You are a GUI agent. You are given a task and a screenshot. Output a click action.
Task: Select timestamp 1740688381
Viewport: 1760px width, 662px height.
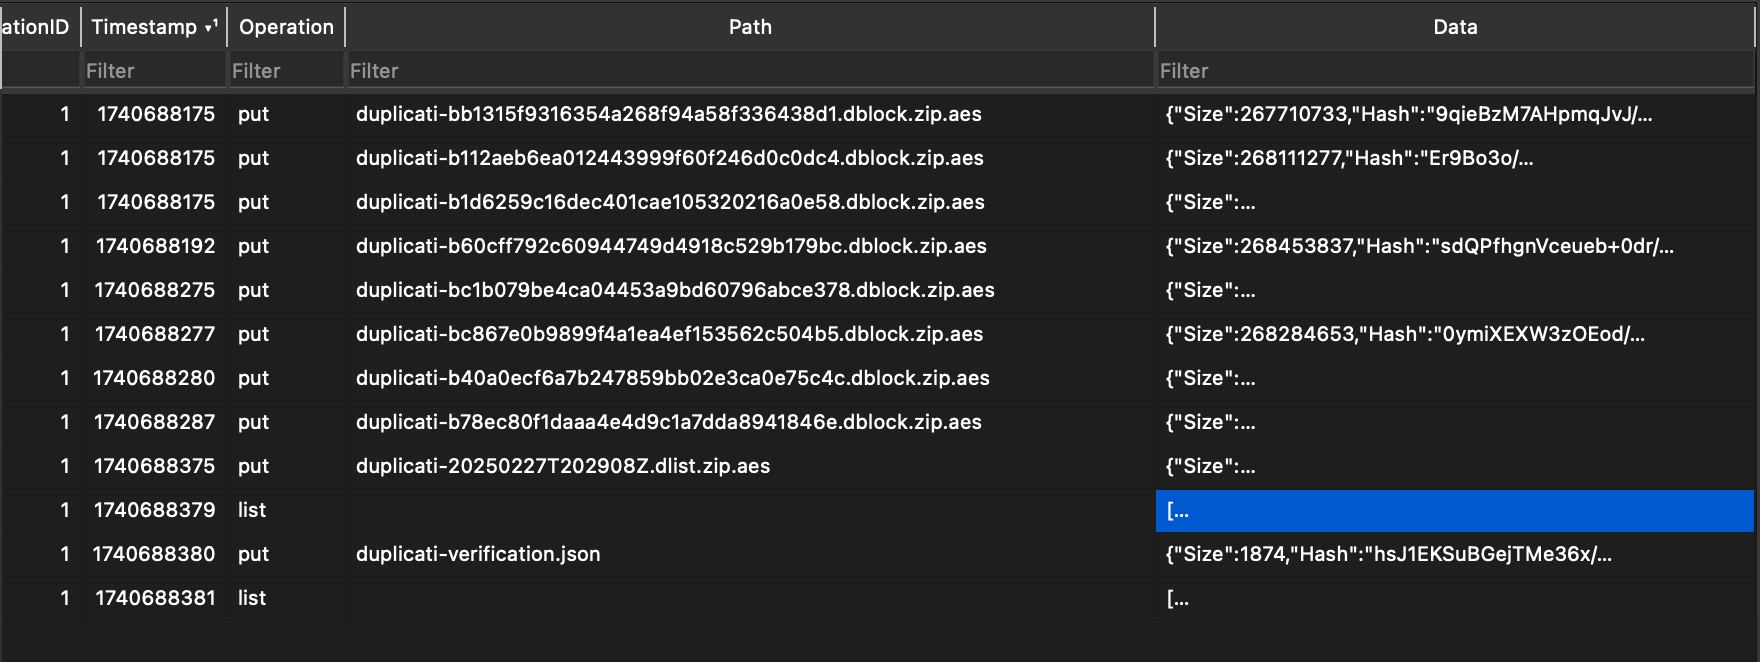(x=155, y=598)
